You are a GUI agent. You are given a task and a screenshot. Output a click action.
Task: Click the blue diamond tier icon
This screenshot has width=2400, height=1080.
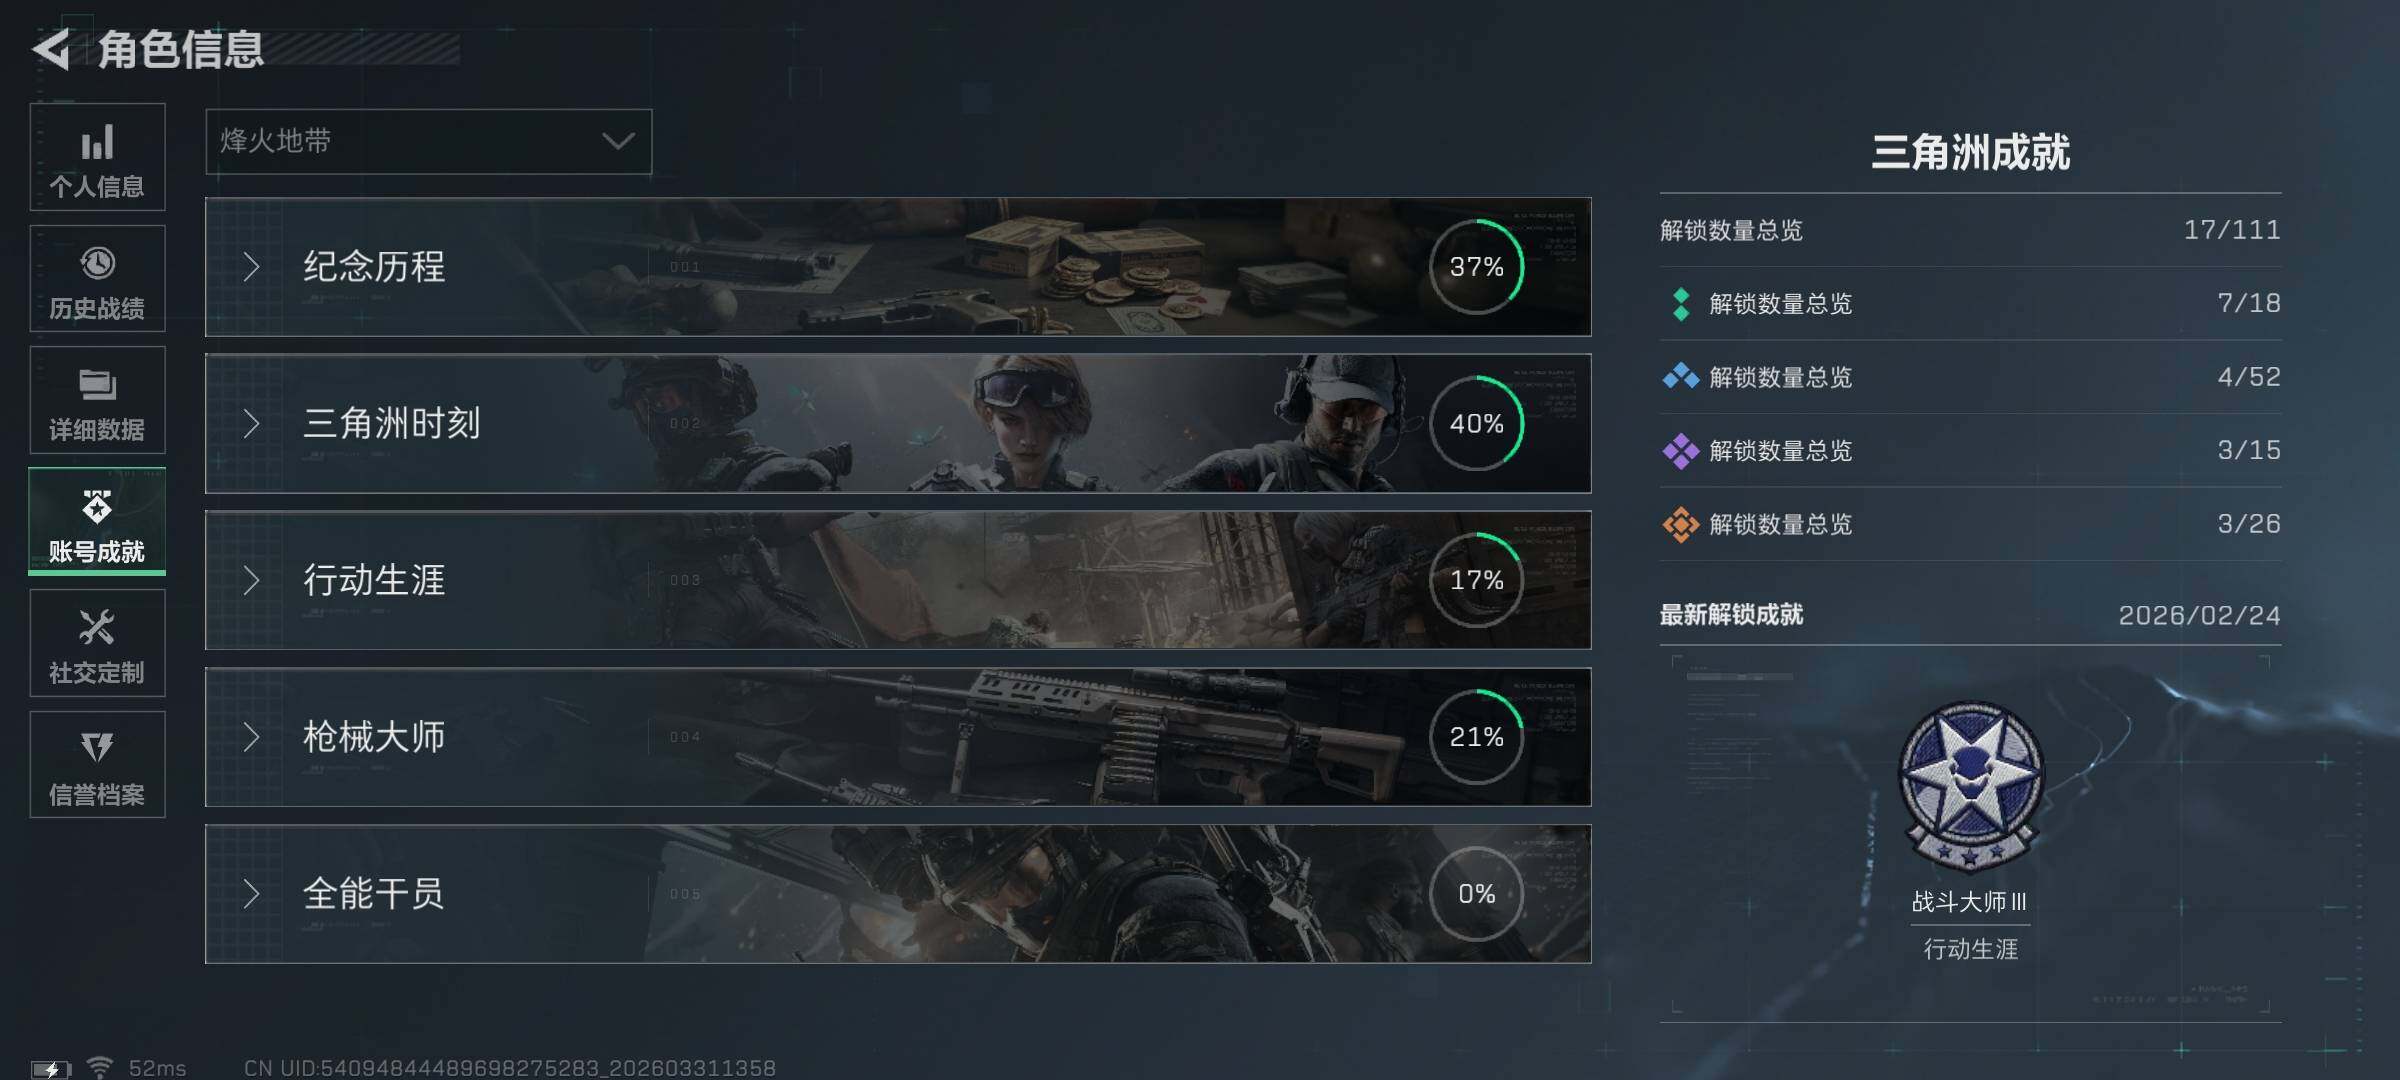pyautogui.click(x=1681, y=377)
